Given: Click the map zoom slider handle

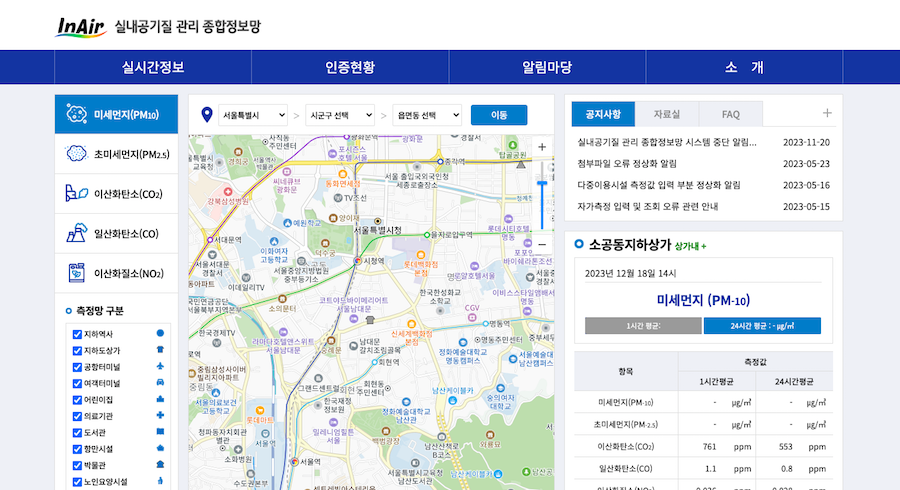Looking at the screenshot, I should pos(542,181).
